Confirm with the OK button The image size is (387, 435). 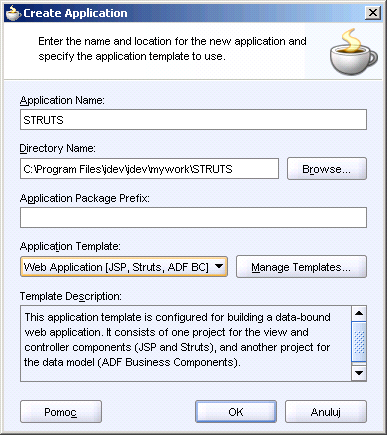[236, 412]
